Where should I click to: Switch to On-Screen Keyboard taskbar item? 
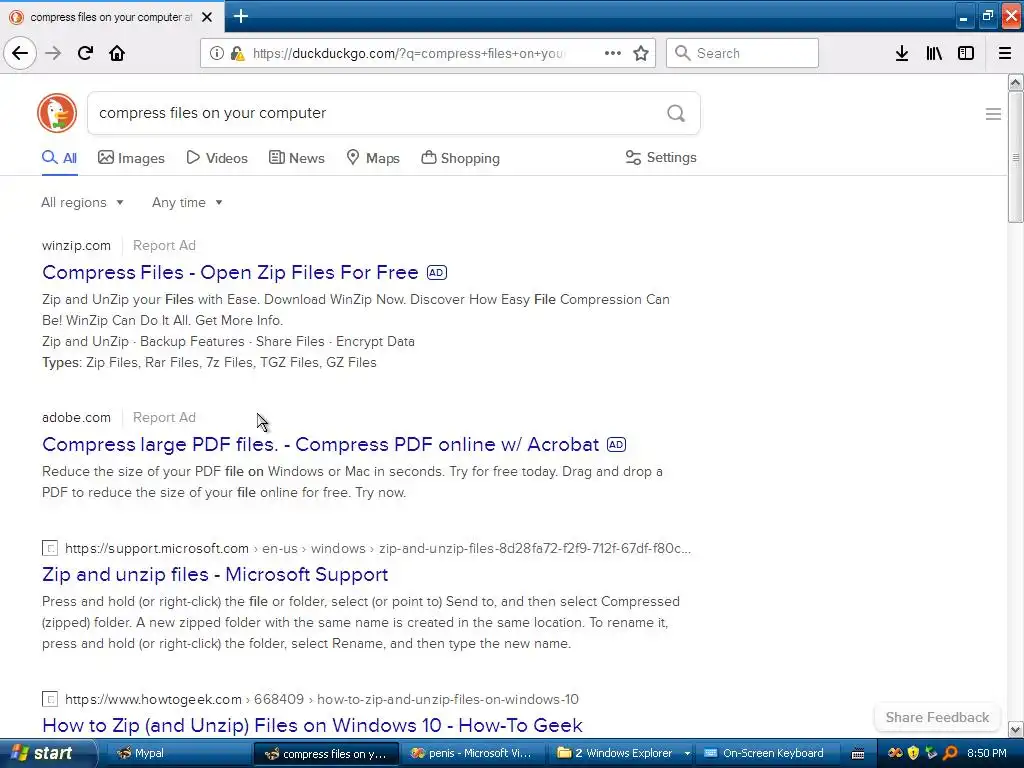point(765,754)
